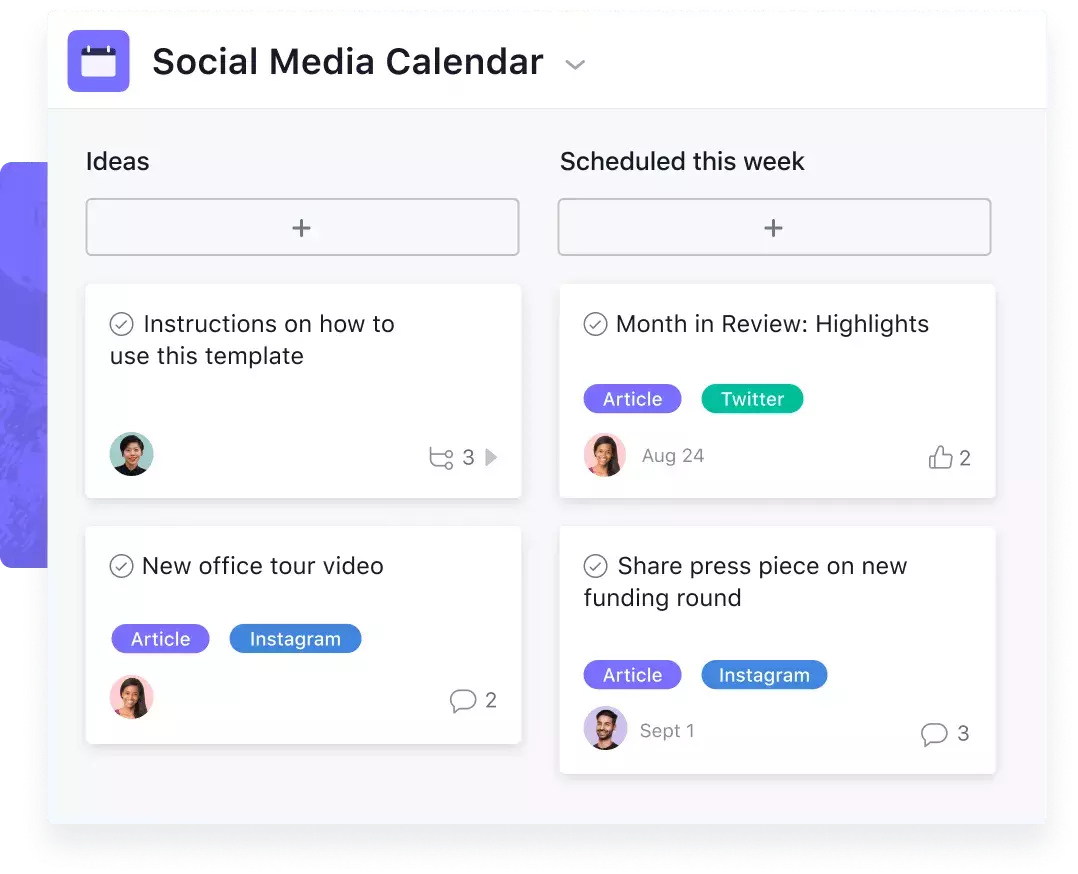Toggle completion for 'Share press piece' task
This screenshot has width=1078, height=874.
pyautogui.click(x=595, y=566)
